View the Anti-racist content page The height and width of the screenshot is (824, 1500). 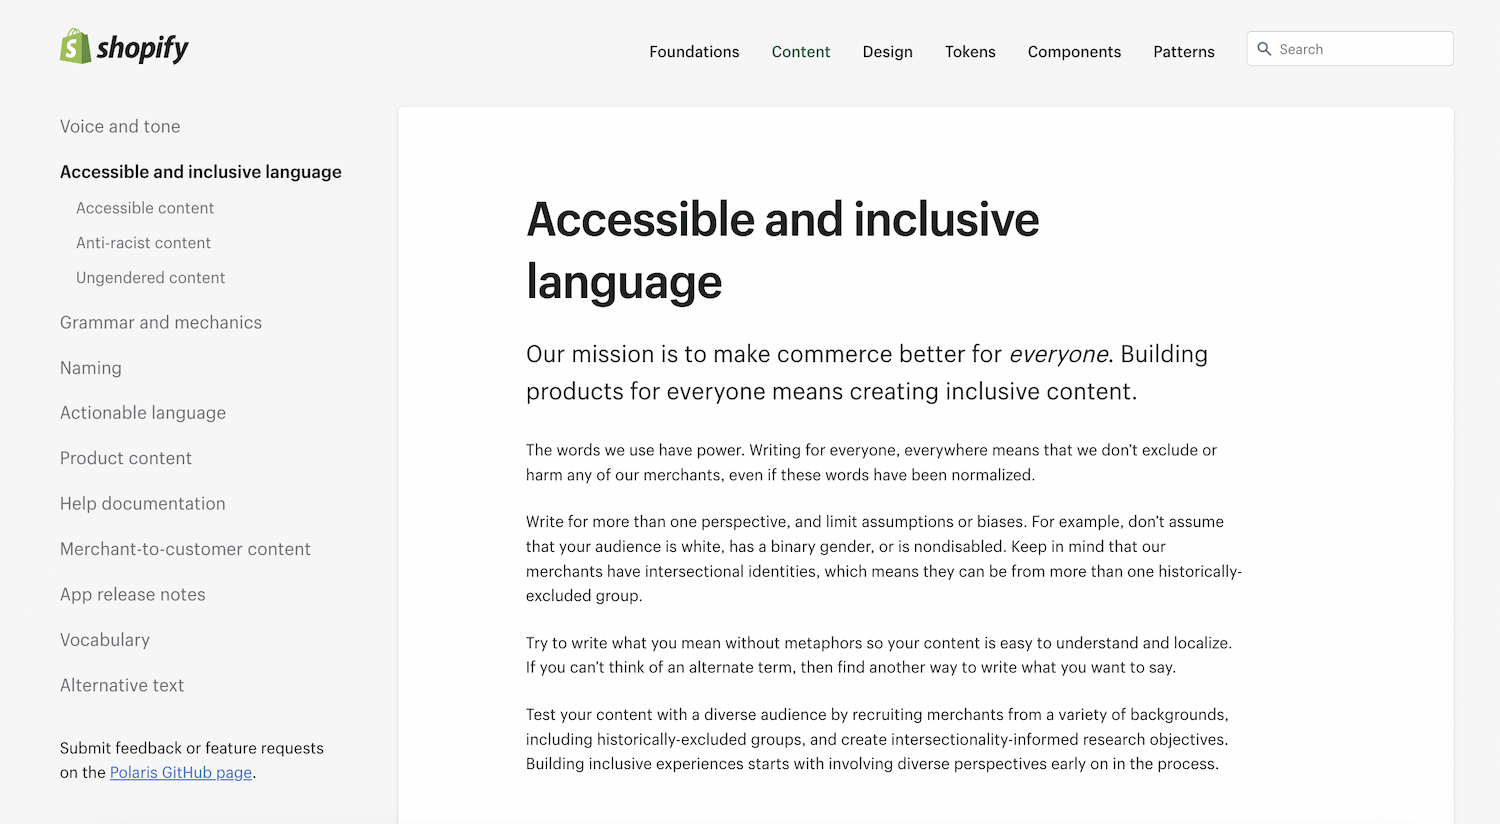[143, 242]
